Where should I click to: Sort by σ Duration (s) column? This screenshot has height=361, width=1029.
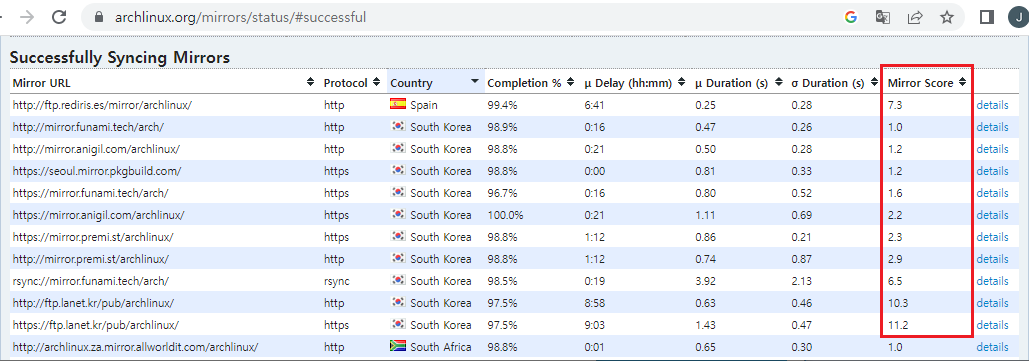point(834,83)
